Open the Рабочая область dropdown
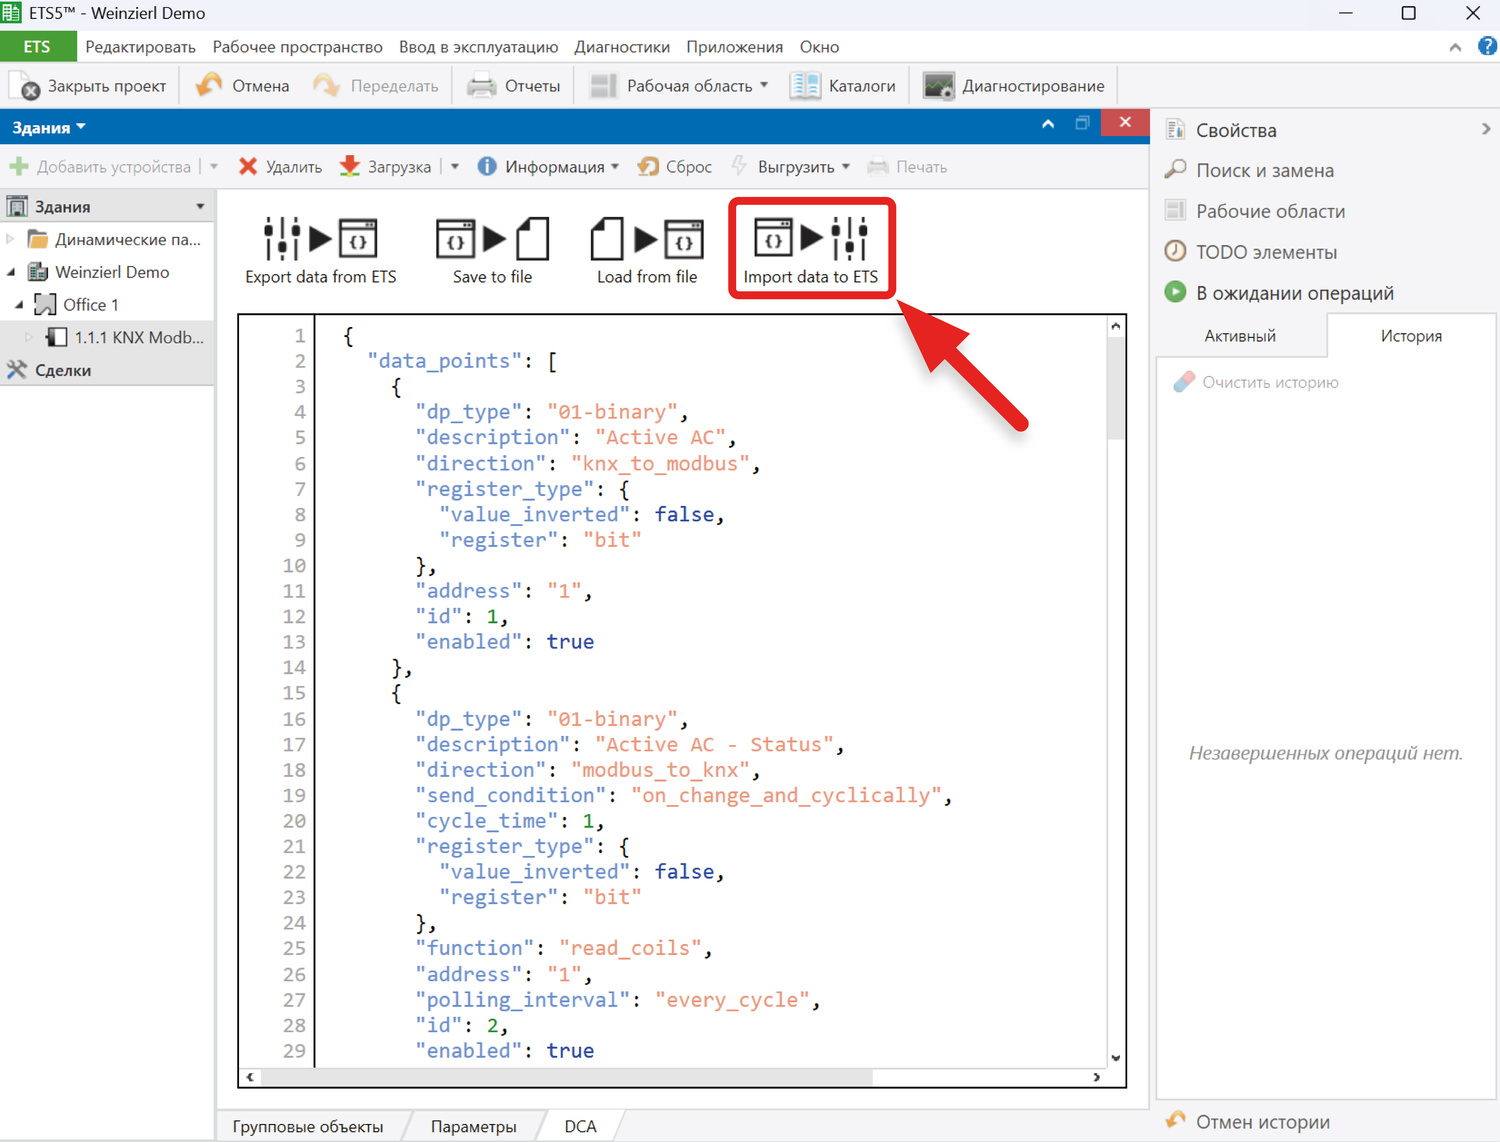1500x1142 pixels. click(x=764, y=86)
